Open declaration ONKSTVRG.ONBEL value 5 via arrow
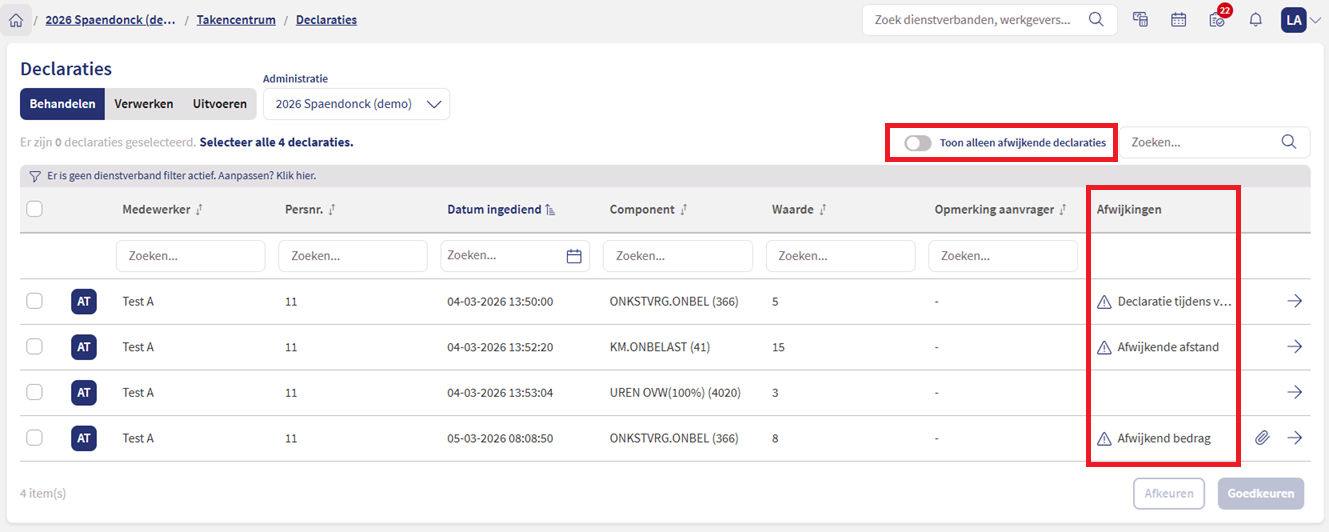Image resolution: width=1329 pixels, height=532 pixels. click(1294, 301)
